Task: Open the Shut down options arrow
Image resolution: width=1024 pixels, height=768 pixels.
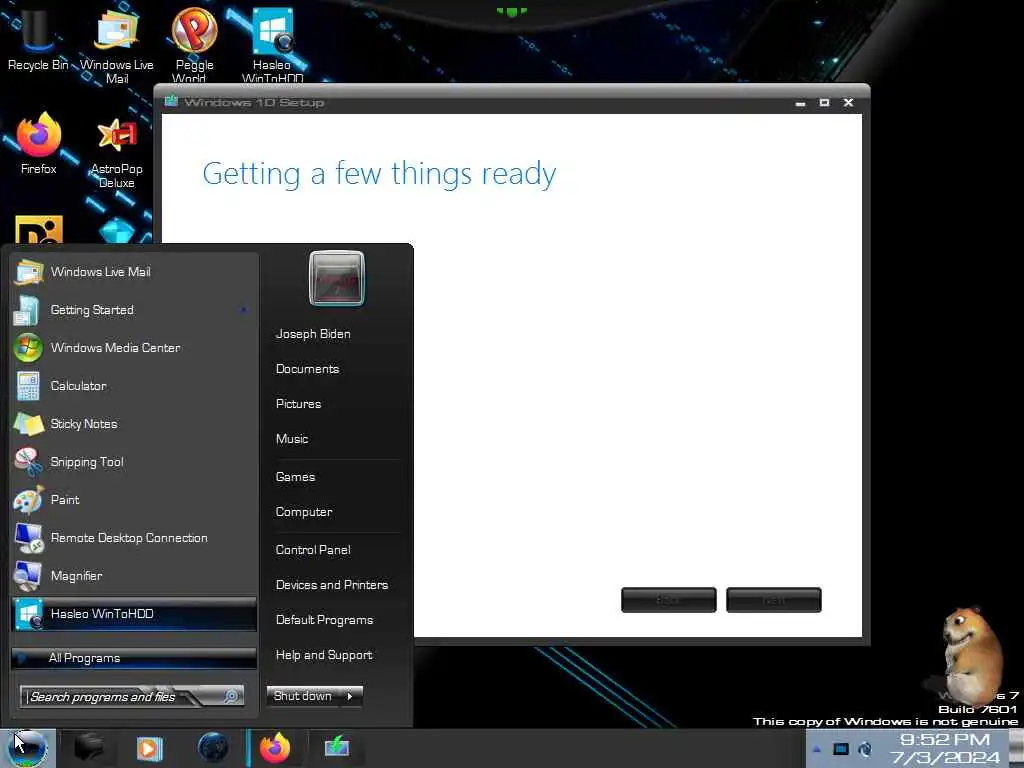Action: (351, 696)
